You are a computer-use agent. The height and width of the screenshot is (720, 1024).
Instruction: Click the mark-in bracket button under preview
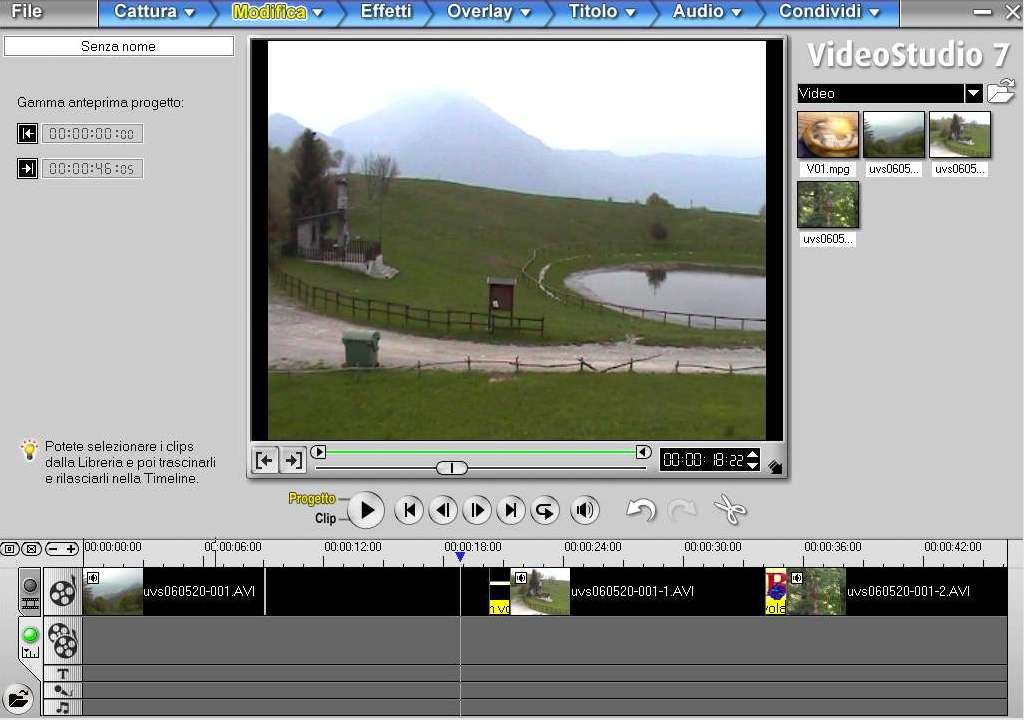coord(265,460)
